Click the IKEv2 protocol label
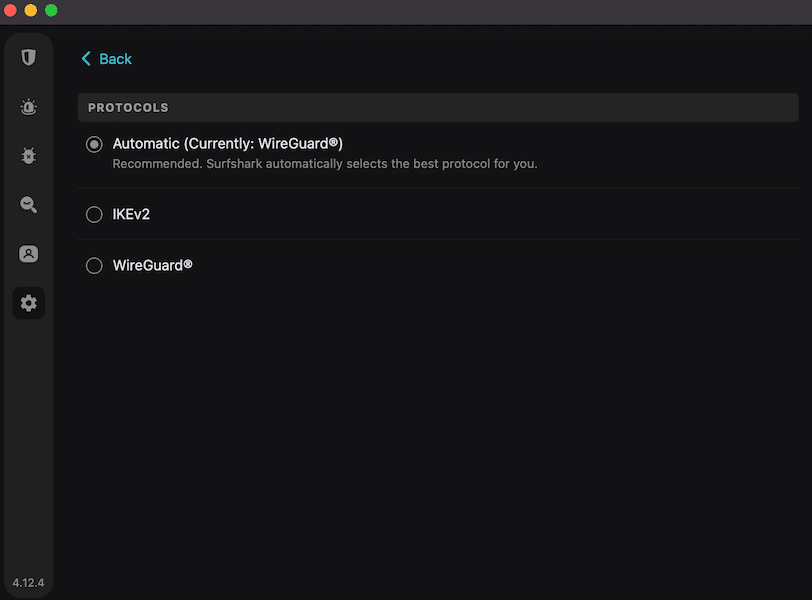Image resolution: width=812 pixels, height=600 pixels. pos(132,213)
